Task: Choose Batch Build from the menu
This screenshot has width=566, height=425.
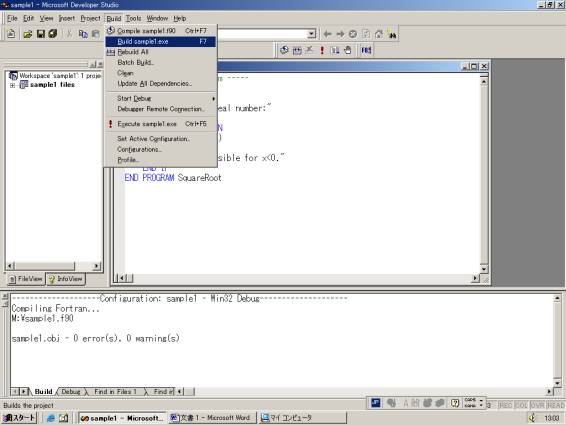Action: (161, 62)
